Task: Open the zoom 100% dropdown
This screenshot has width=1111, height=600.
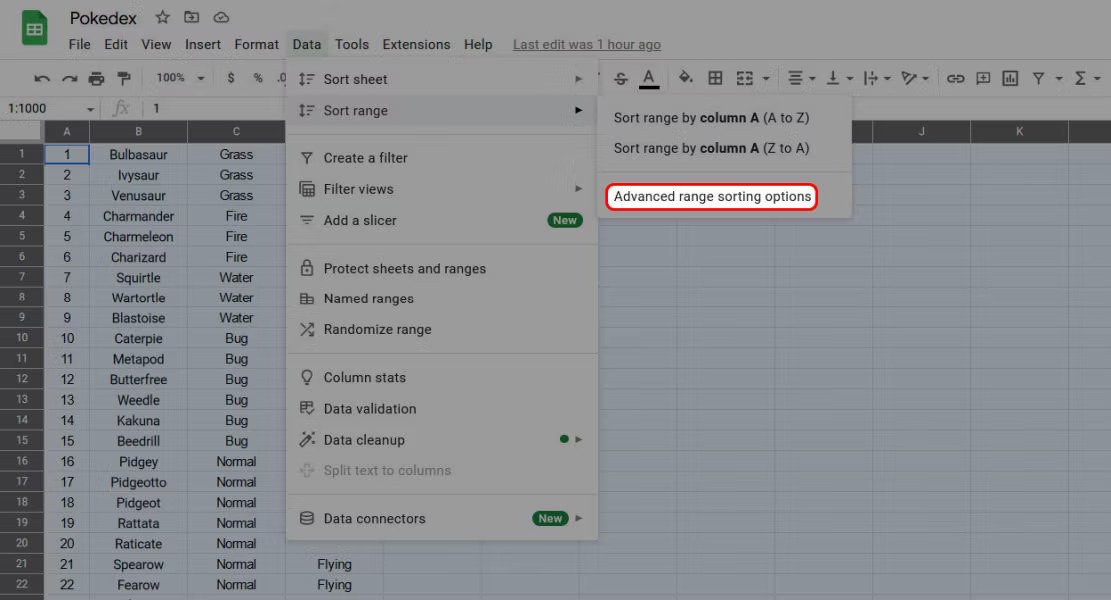Action: [180, 78]
